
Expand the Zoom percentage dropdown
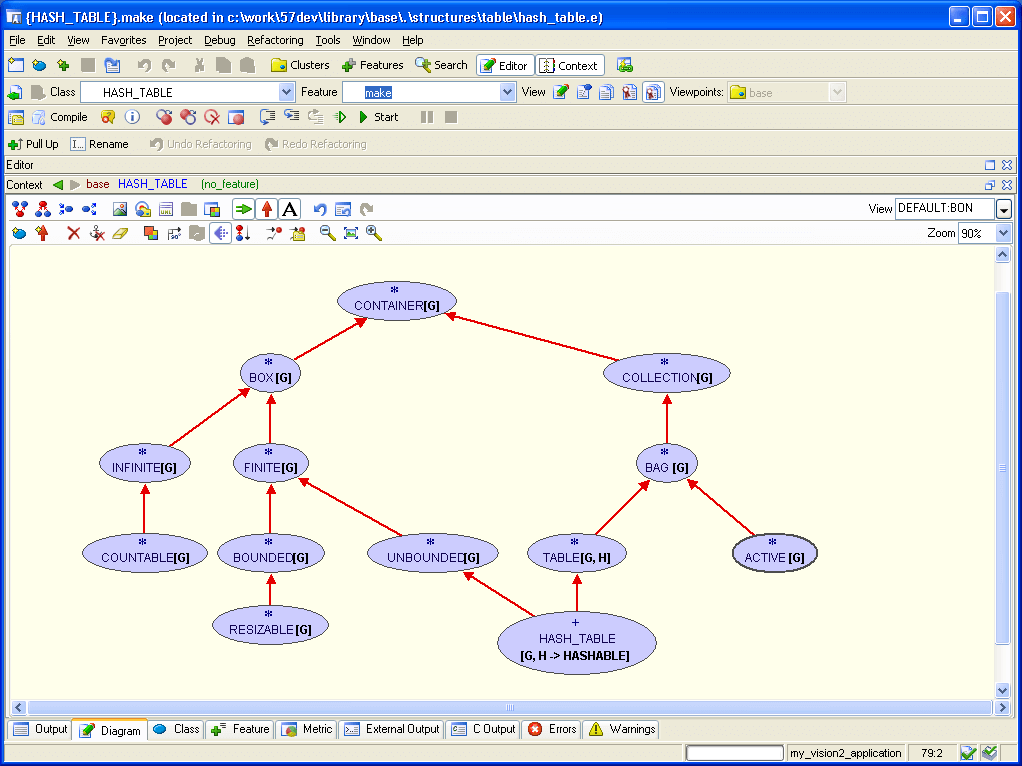[1003, 233]
